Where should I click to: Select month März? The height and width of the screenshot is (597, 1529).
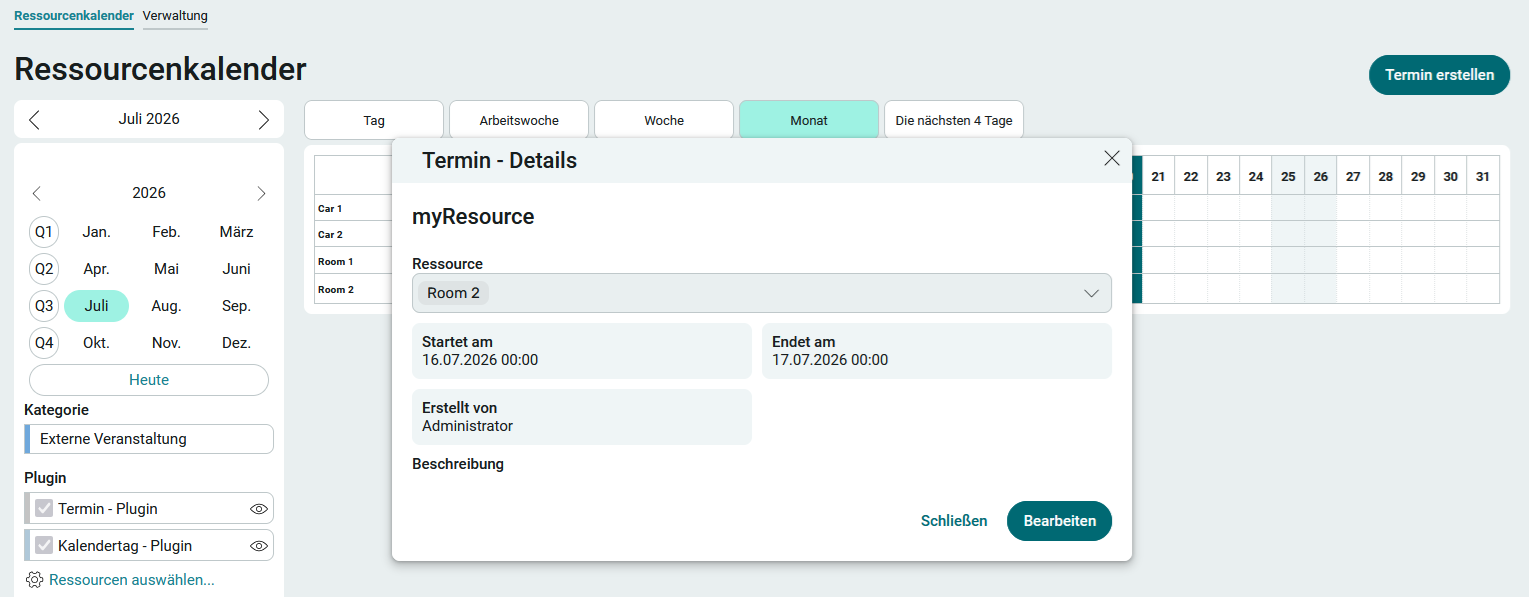(236, 232)
